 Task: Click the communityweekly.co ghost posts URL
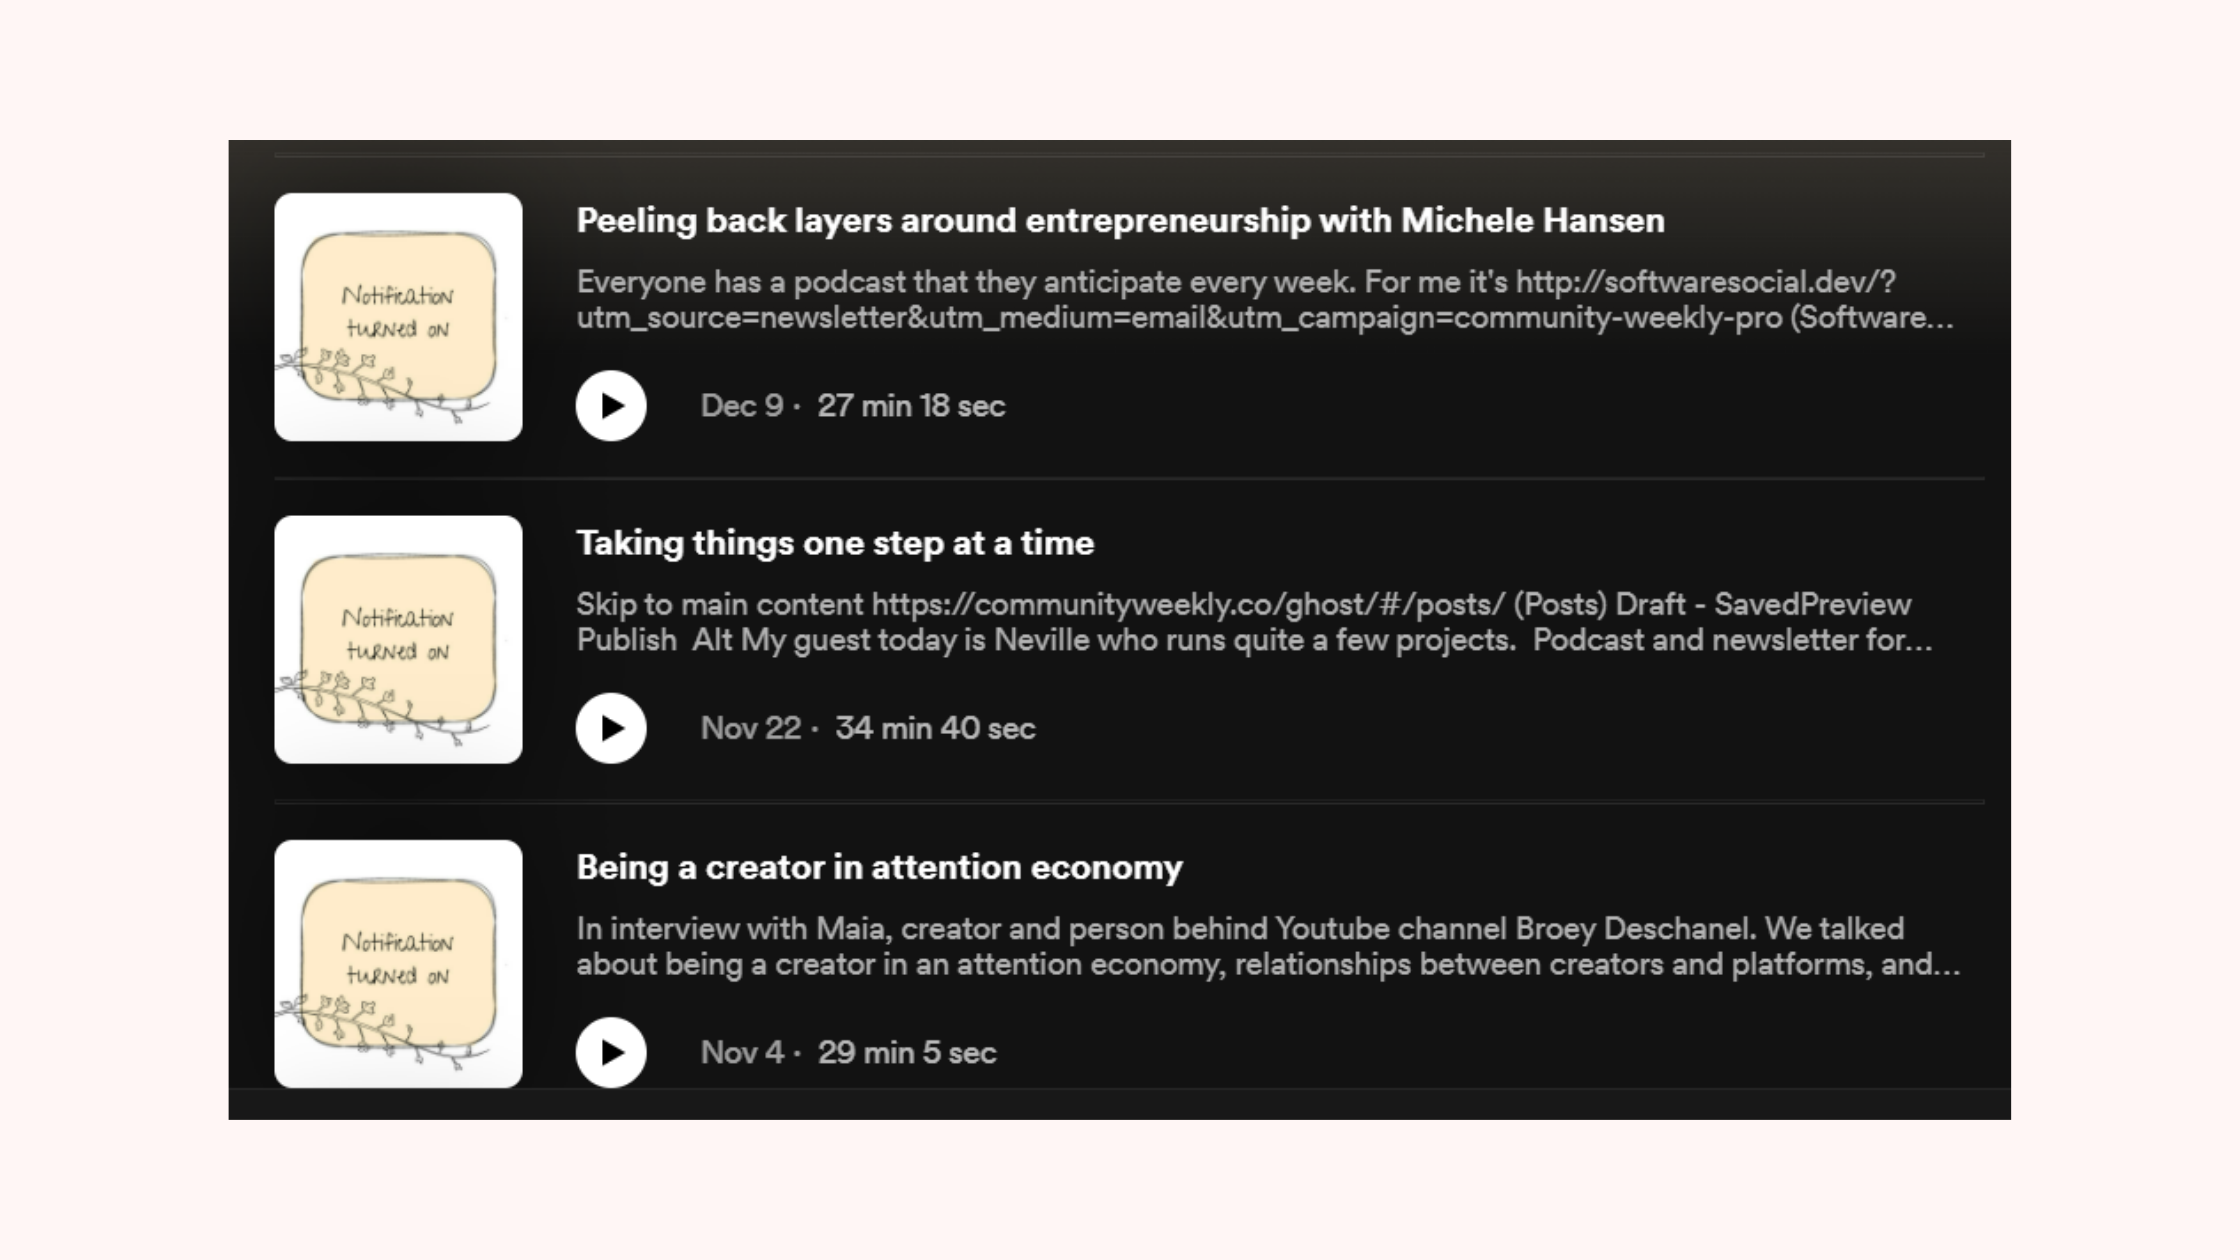pyautogui.click(x=1188, y=604)
